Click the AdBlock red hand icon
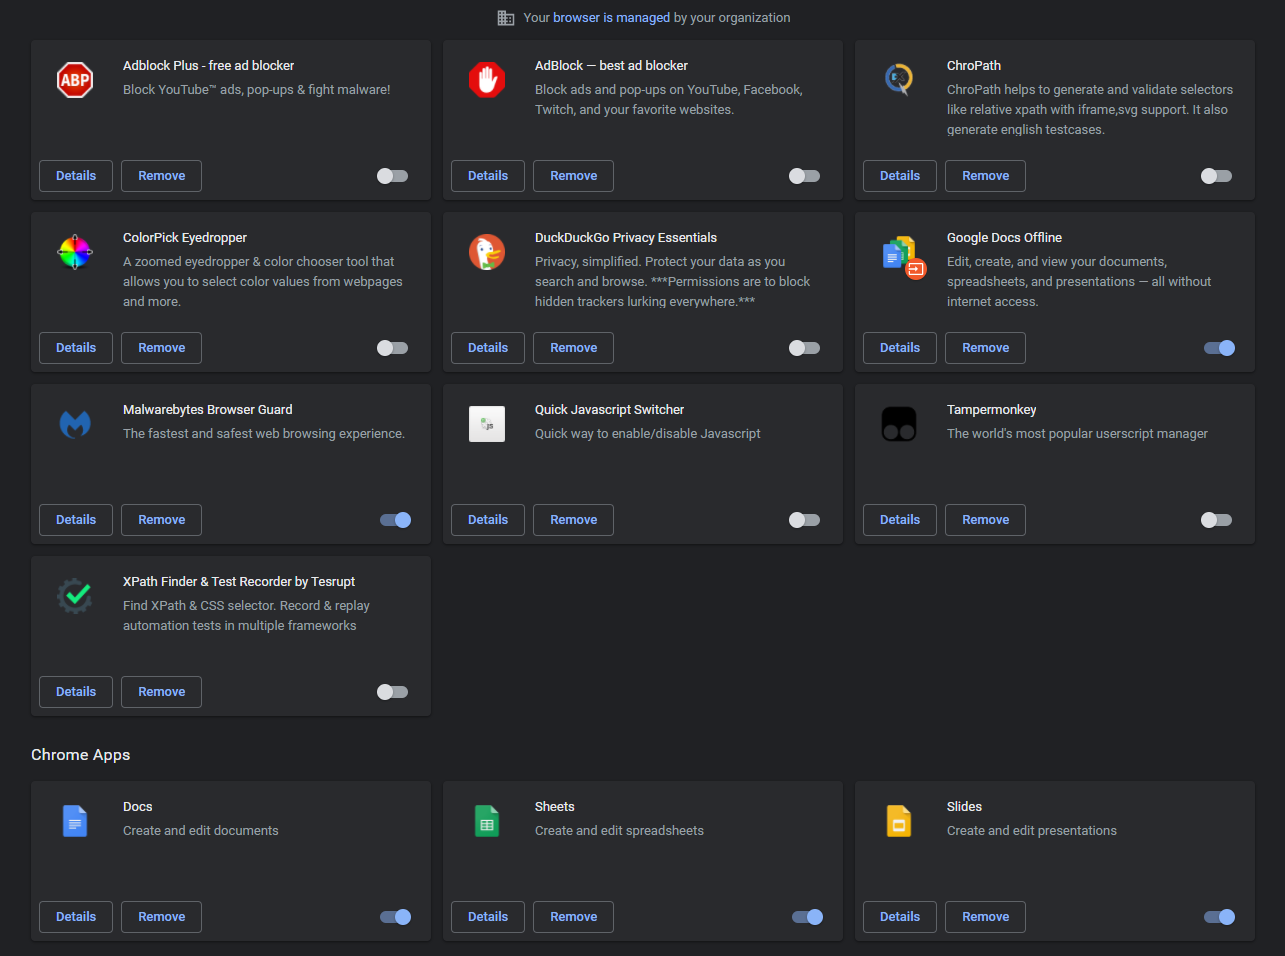The width and height of the screenshot is (1285, 956). click(487, 80)
